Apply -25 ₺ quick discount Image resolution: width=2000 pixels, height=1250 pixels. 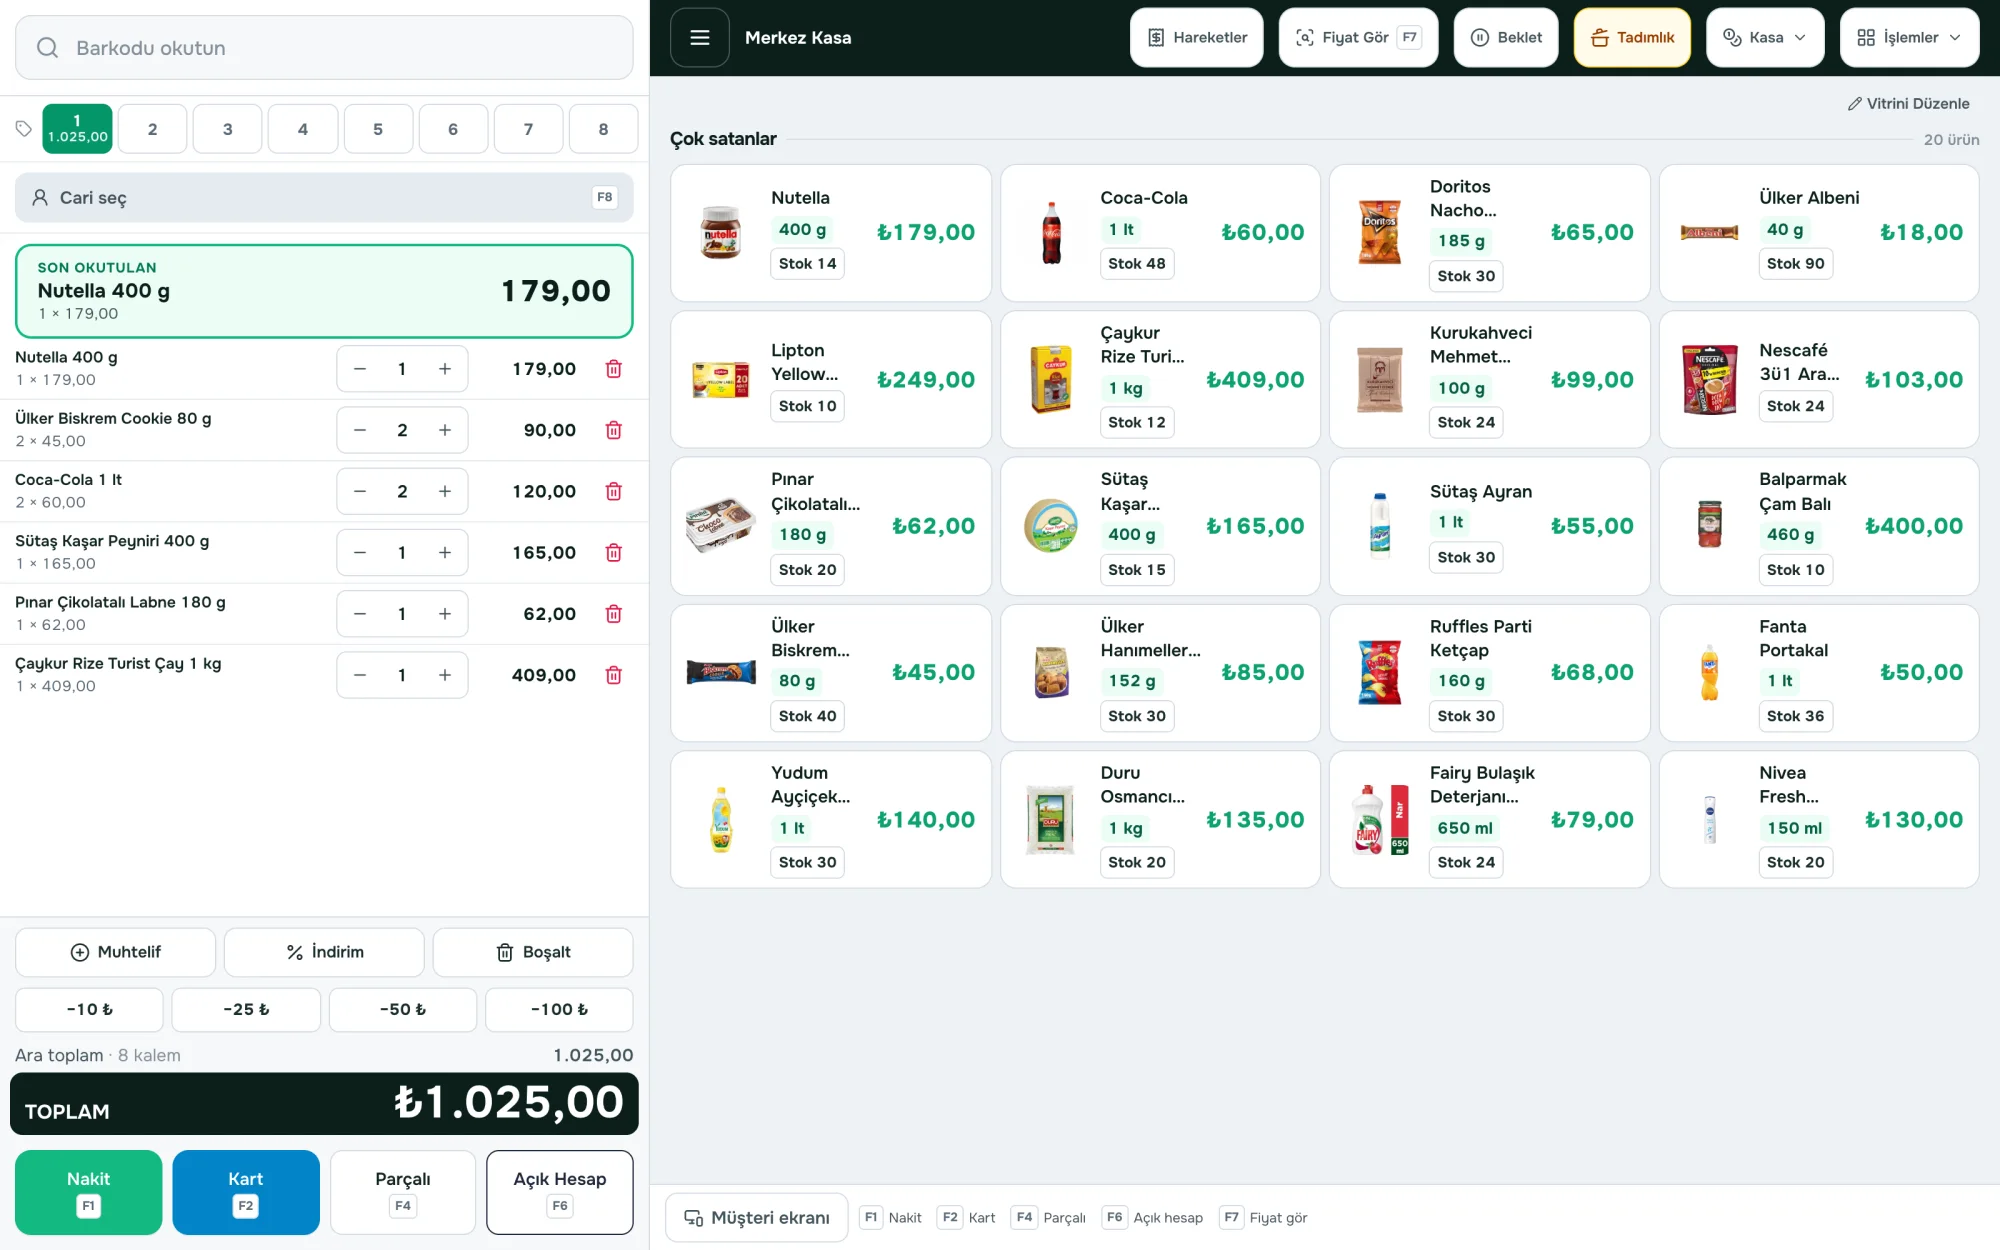click(246, 1010)
